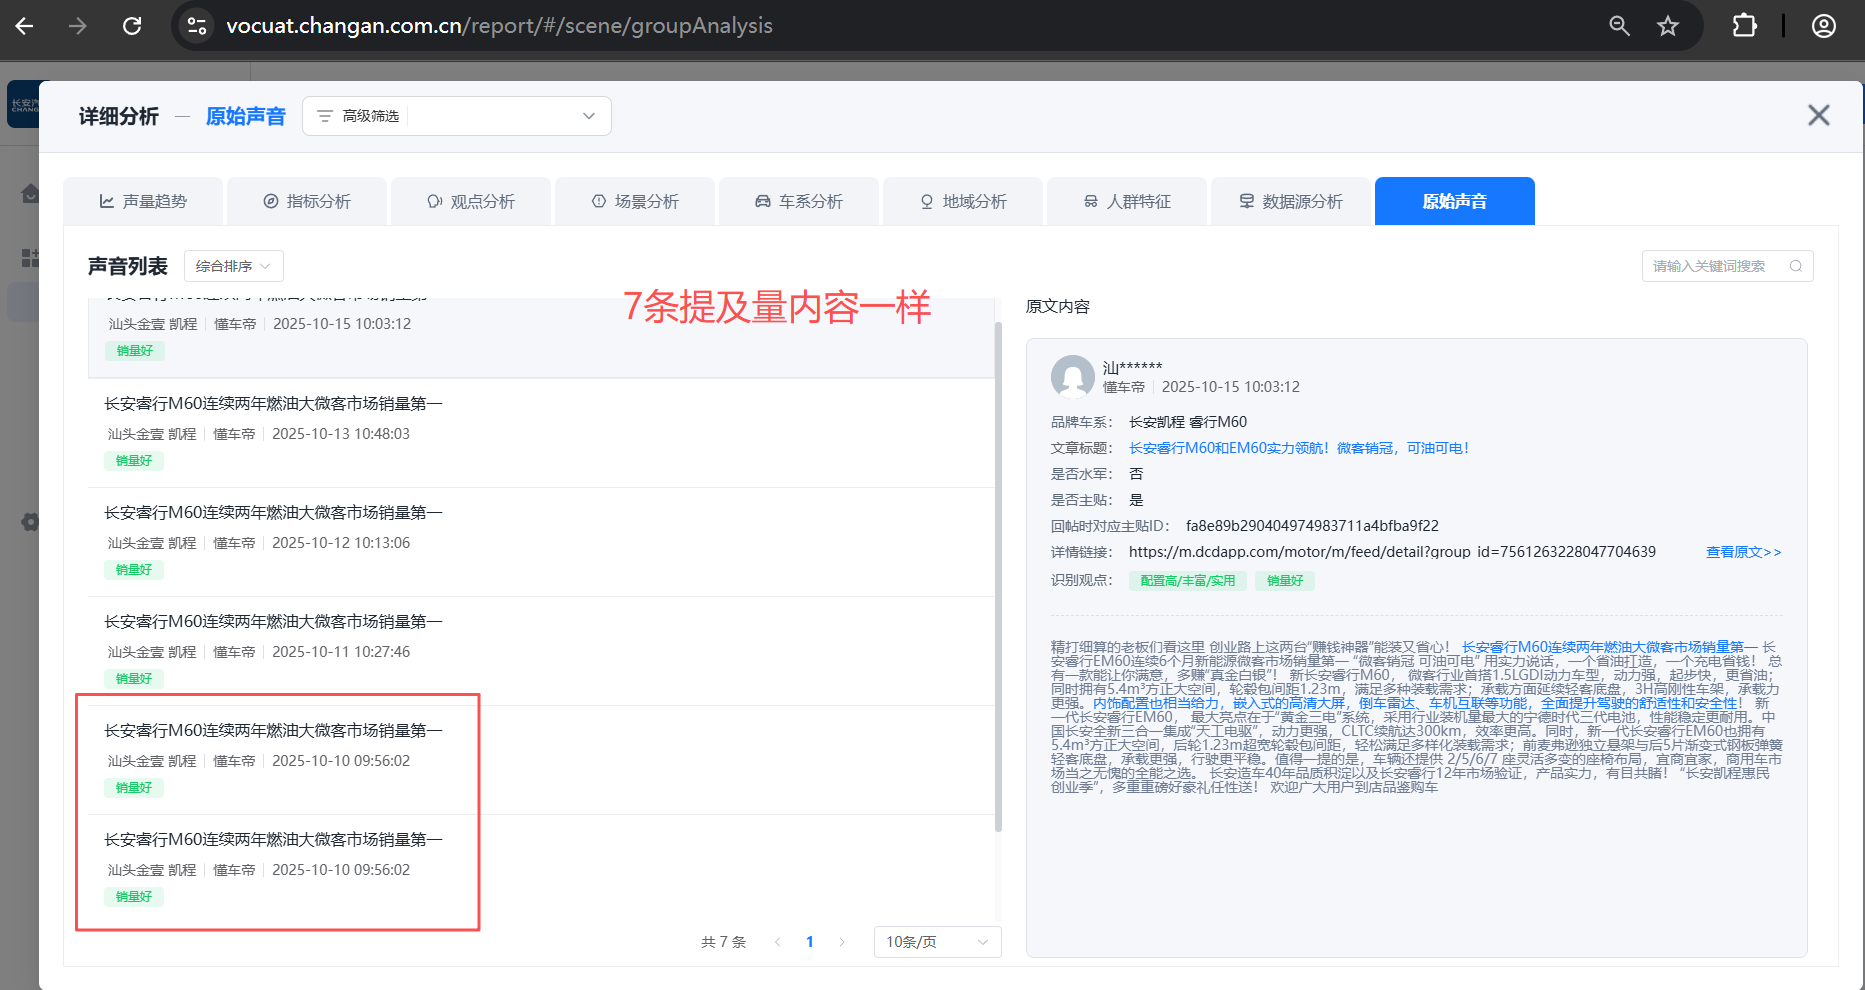Click the browser extensions puzzle icon
The image size is (1865, 990).
tap(1744, 26)
